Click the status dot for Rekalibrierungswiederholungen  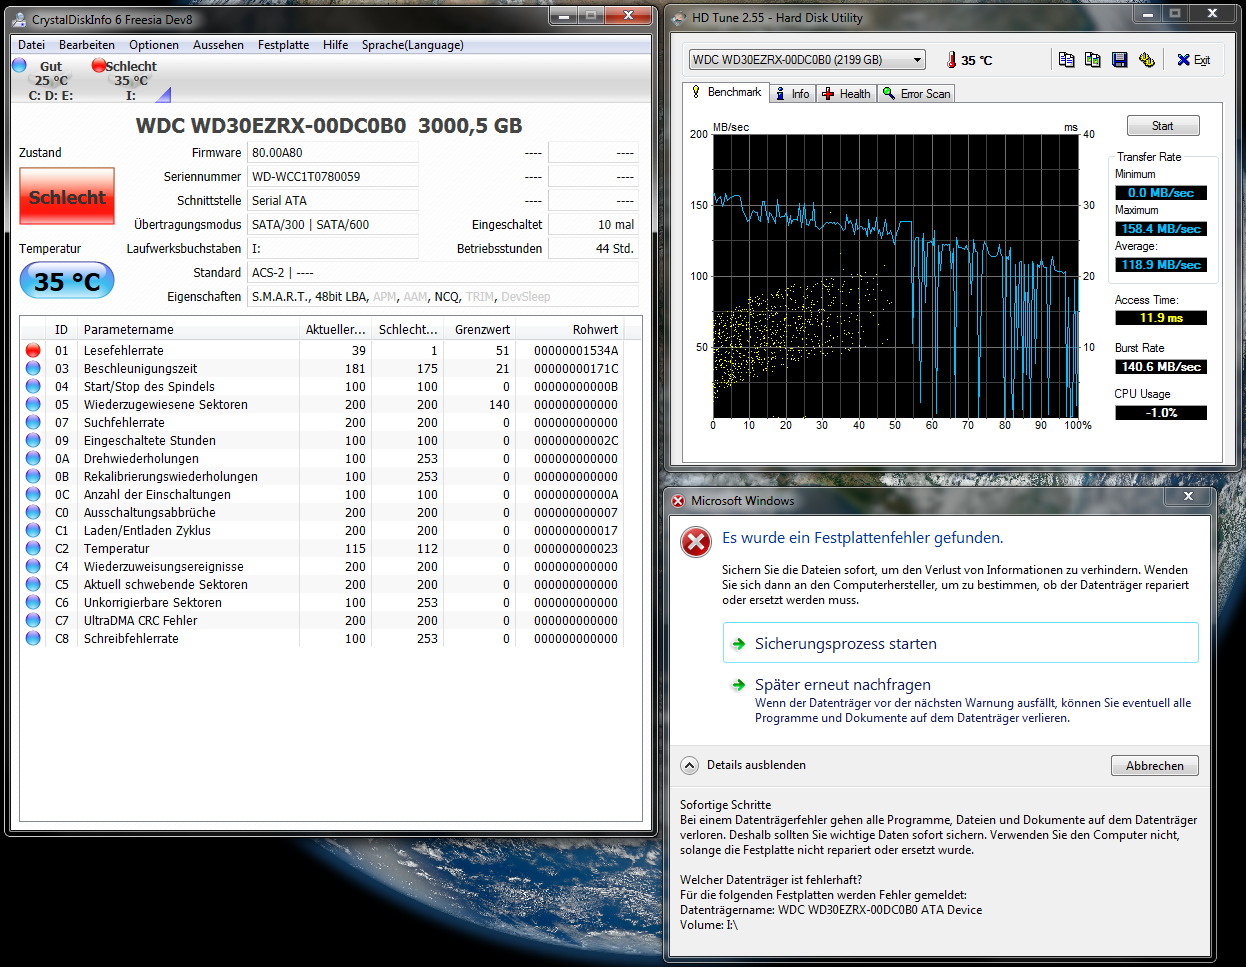[33, 477]
